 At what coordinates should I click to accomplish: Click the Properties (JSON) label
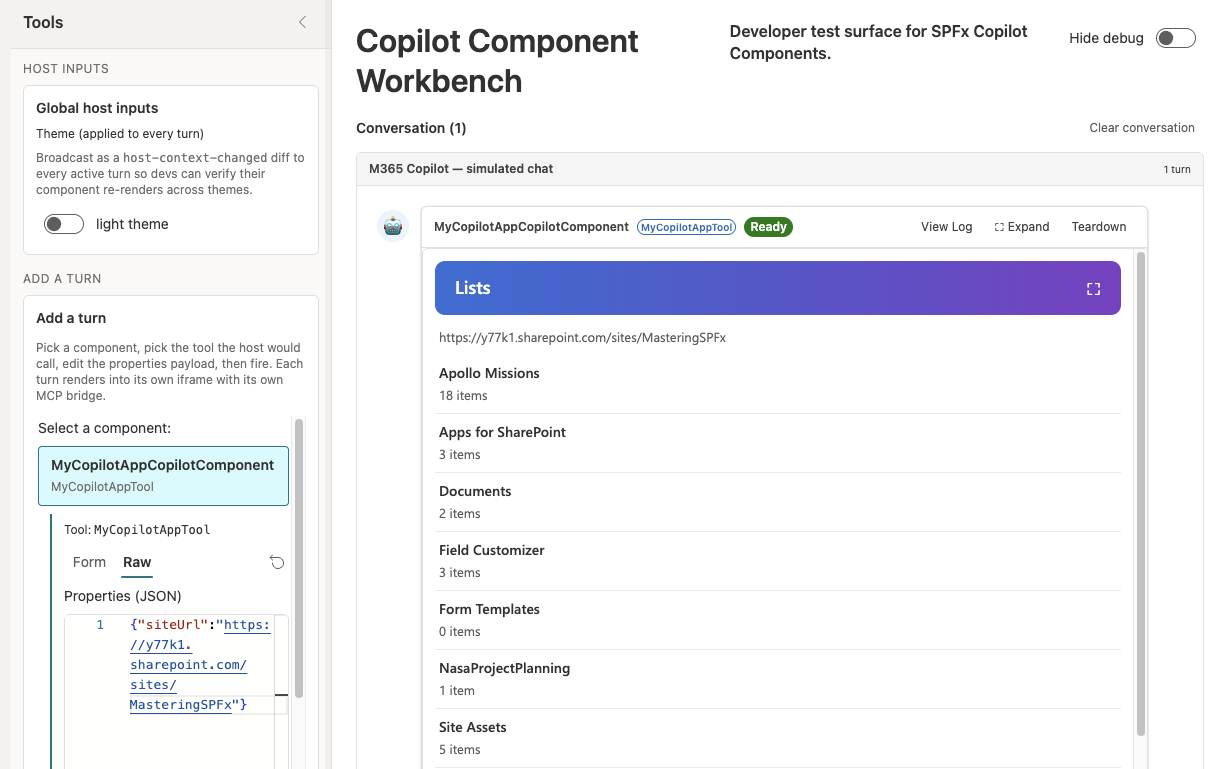[123, 596]
